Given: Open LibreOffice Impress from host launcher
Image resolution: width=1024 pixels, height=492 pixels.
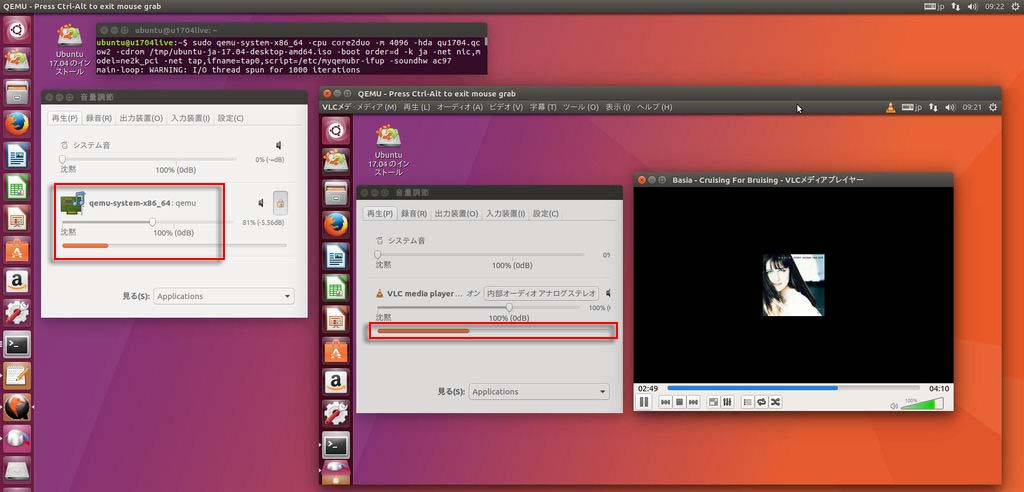Looking at the screenshot, I should click(x=16, y=218).
